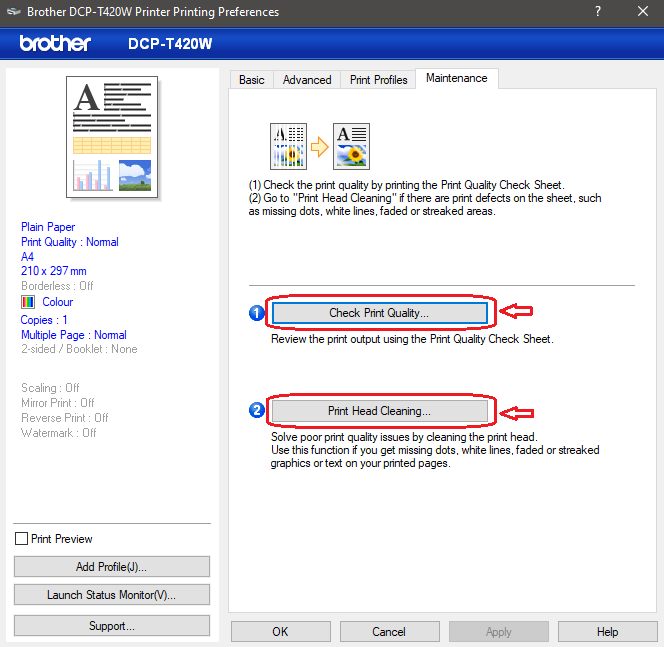Click the printer icon in the title bar

click(x=14, y=11)
